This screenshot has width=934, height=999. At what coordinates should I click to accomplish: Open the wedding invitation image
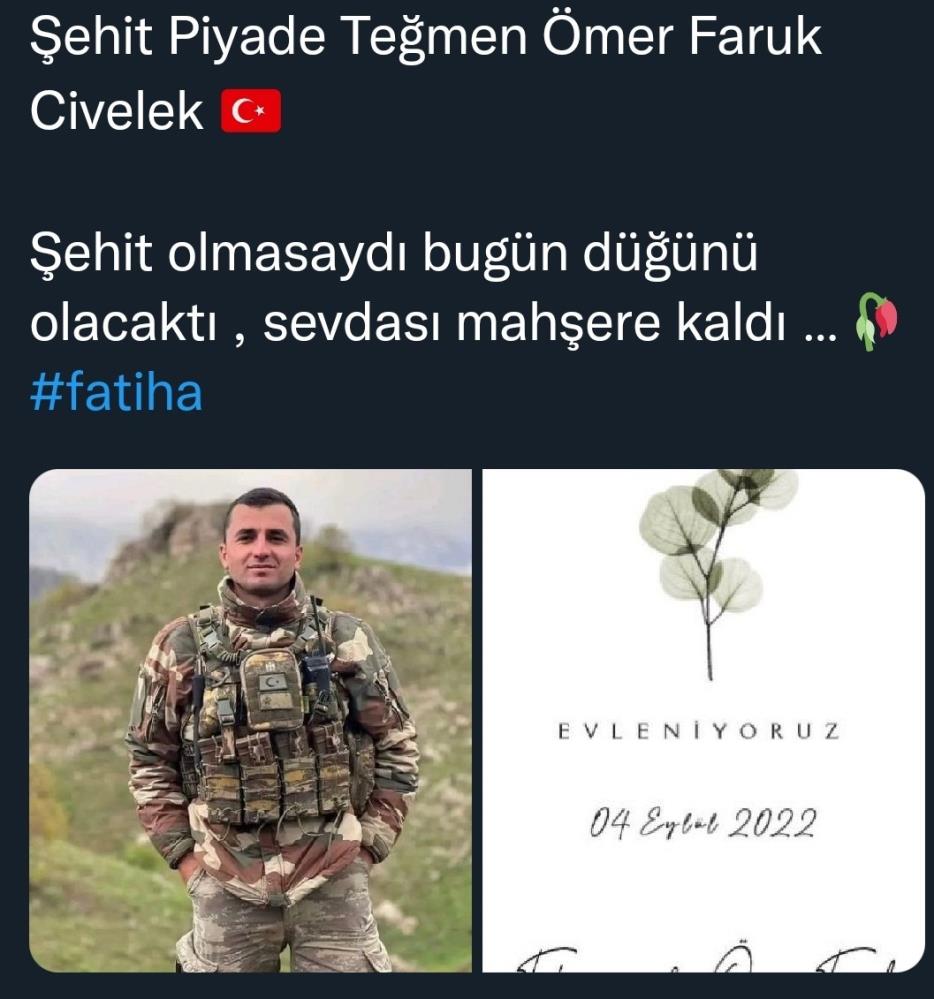pyautogui.click(x=703, y=720)
